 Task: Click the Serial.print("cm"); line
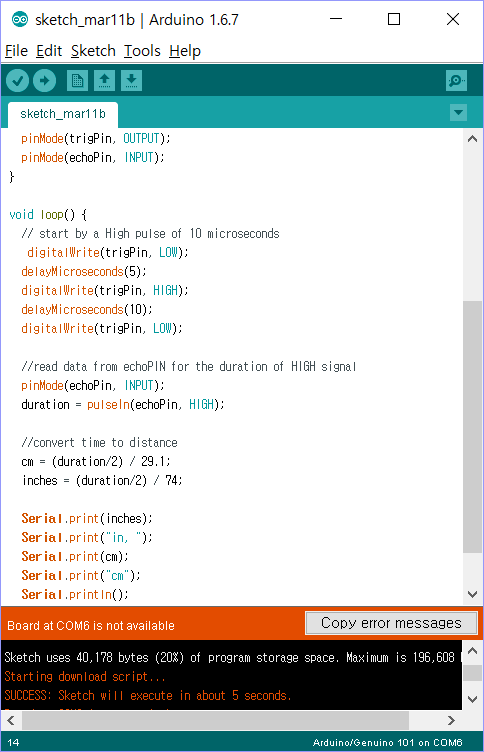(81, 576)
